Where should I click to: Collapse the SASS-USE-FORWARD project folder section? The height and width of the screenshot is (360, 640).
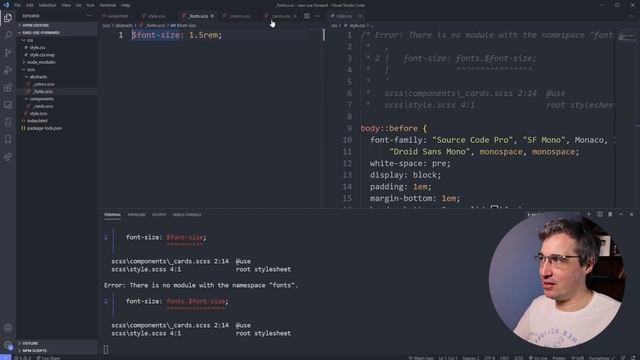pyautogui.click(x=57, y=33)
